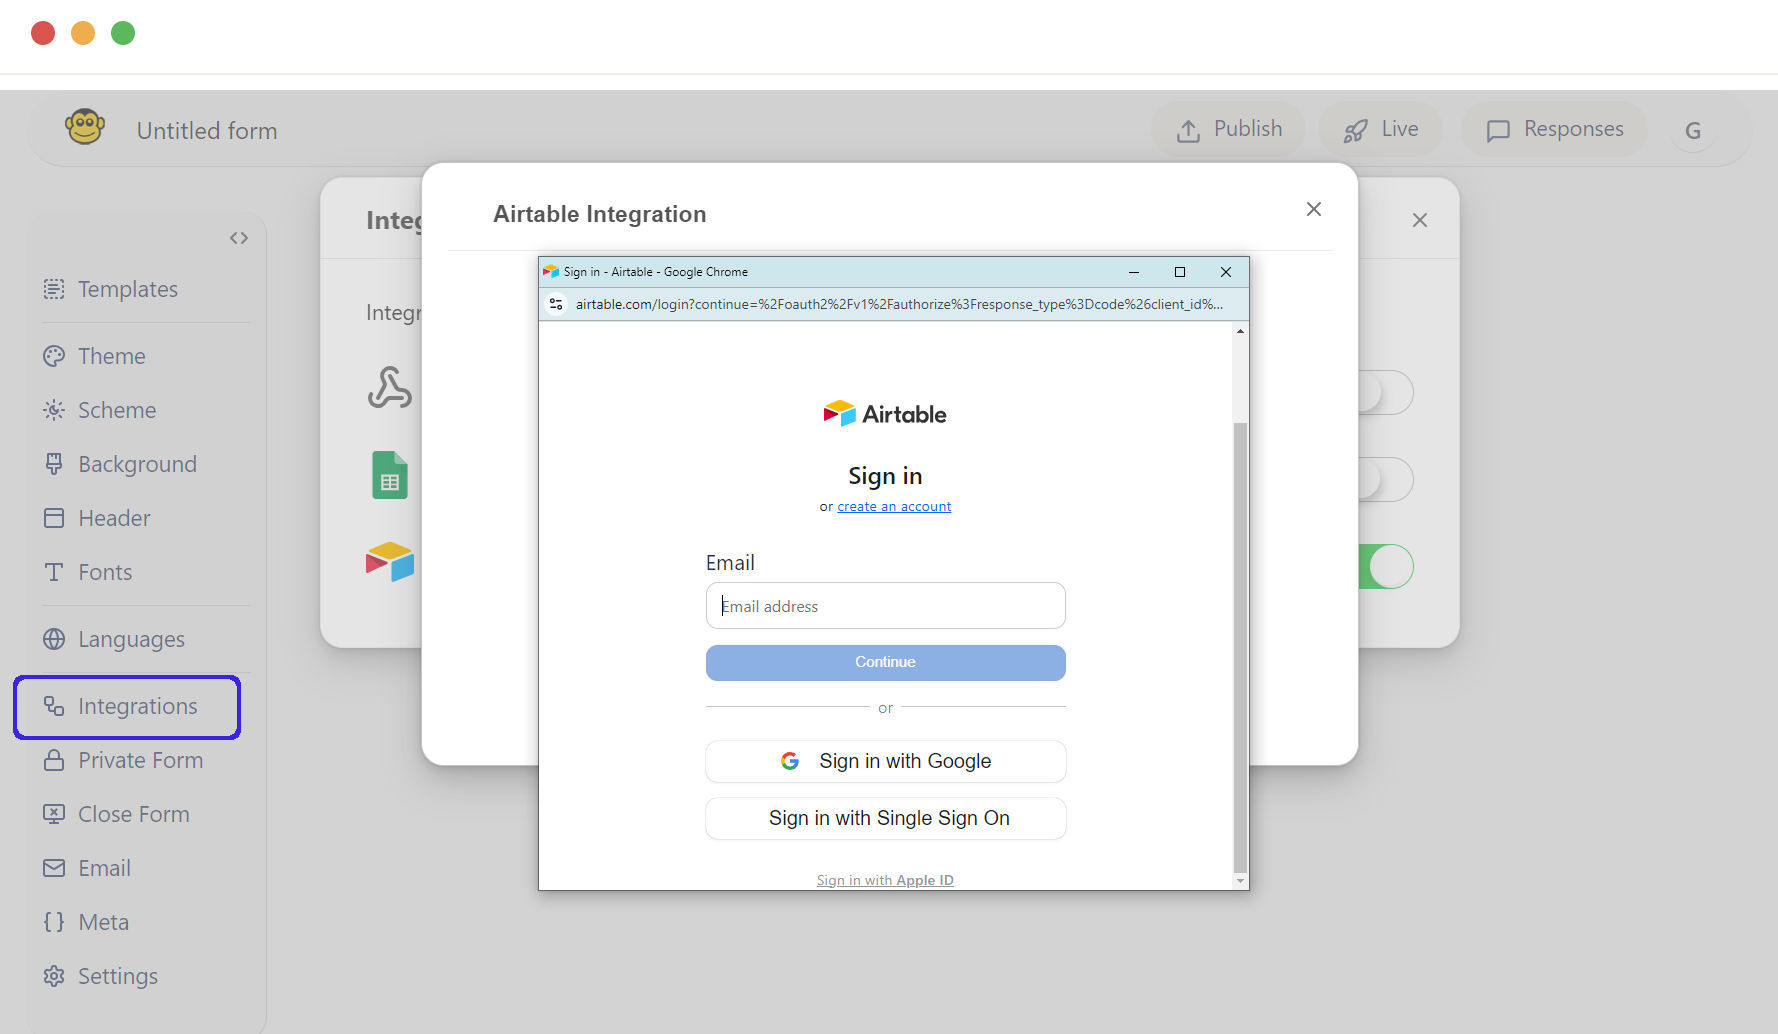Screen dimensions: 1778x1034
Task: Click the Close Form icon
Action: click(x=54, y=814)
